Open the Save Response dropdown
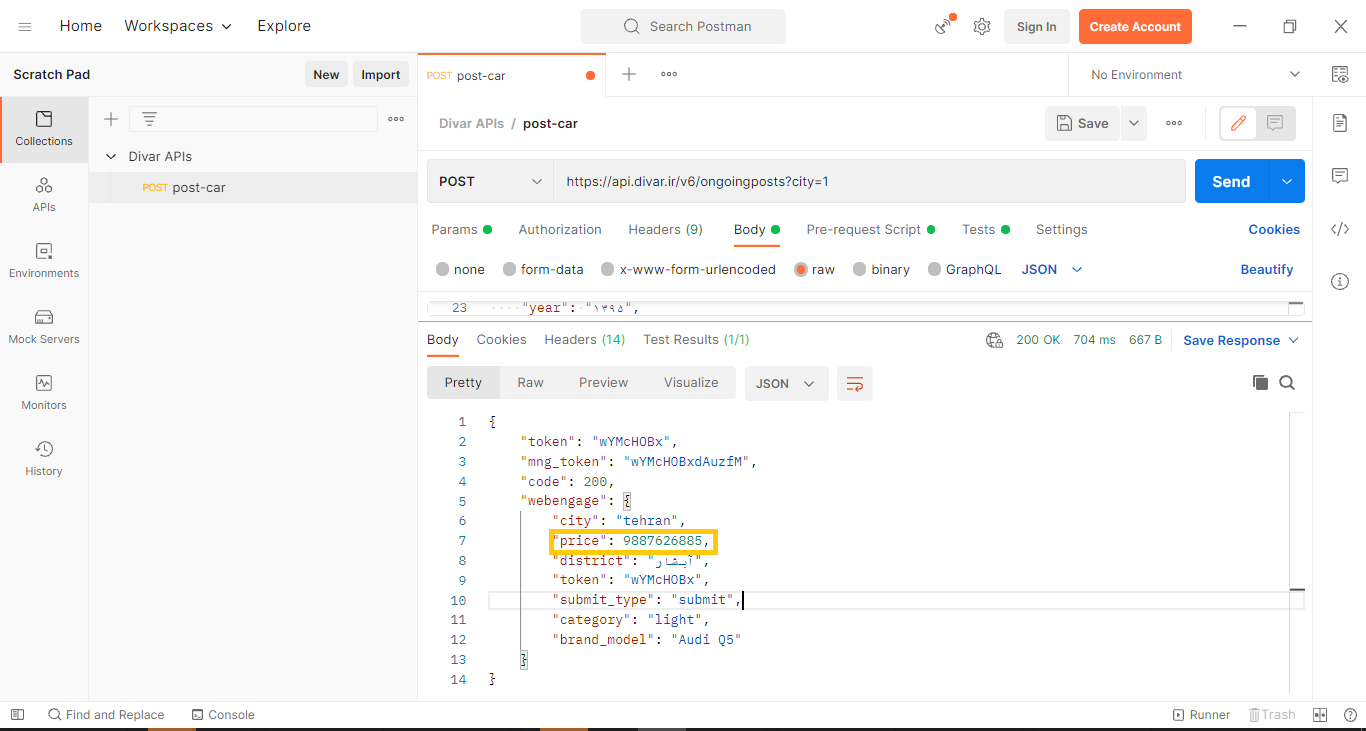1366x731 pixels. [x=1241, y=340]
